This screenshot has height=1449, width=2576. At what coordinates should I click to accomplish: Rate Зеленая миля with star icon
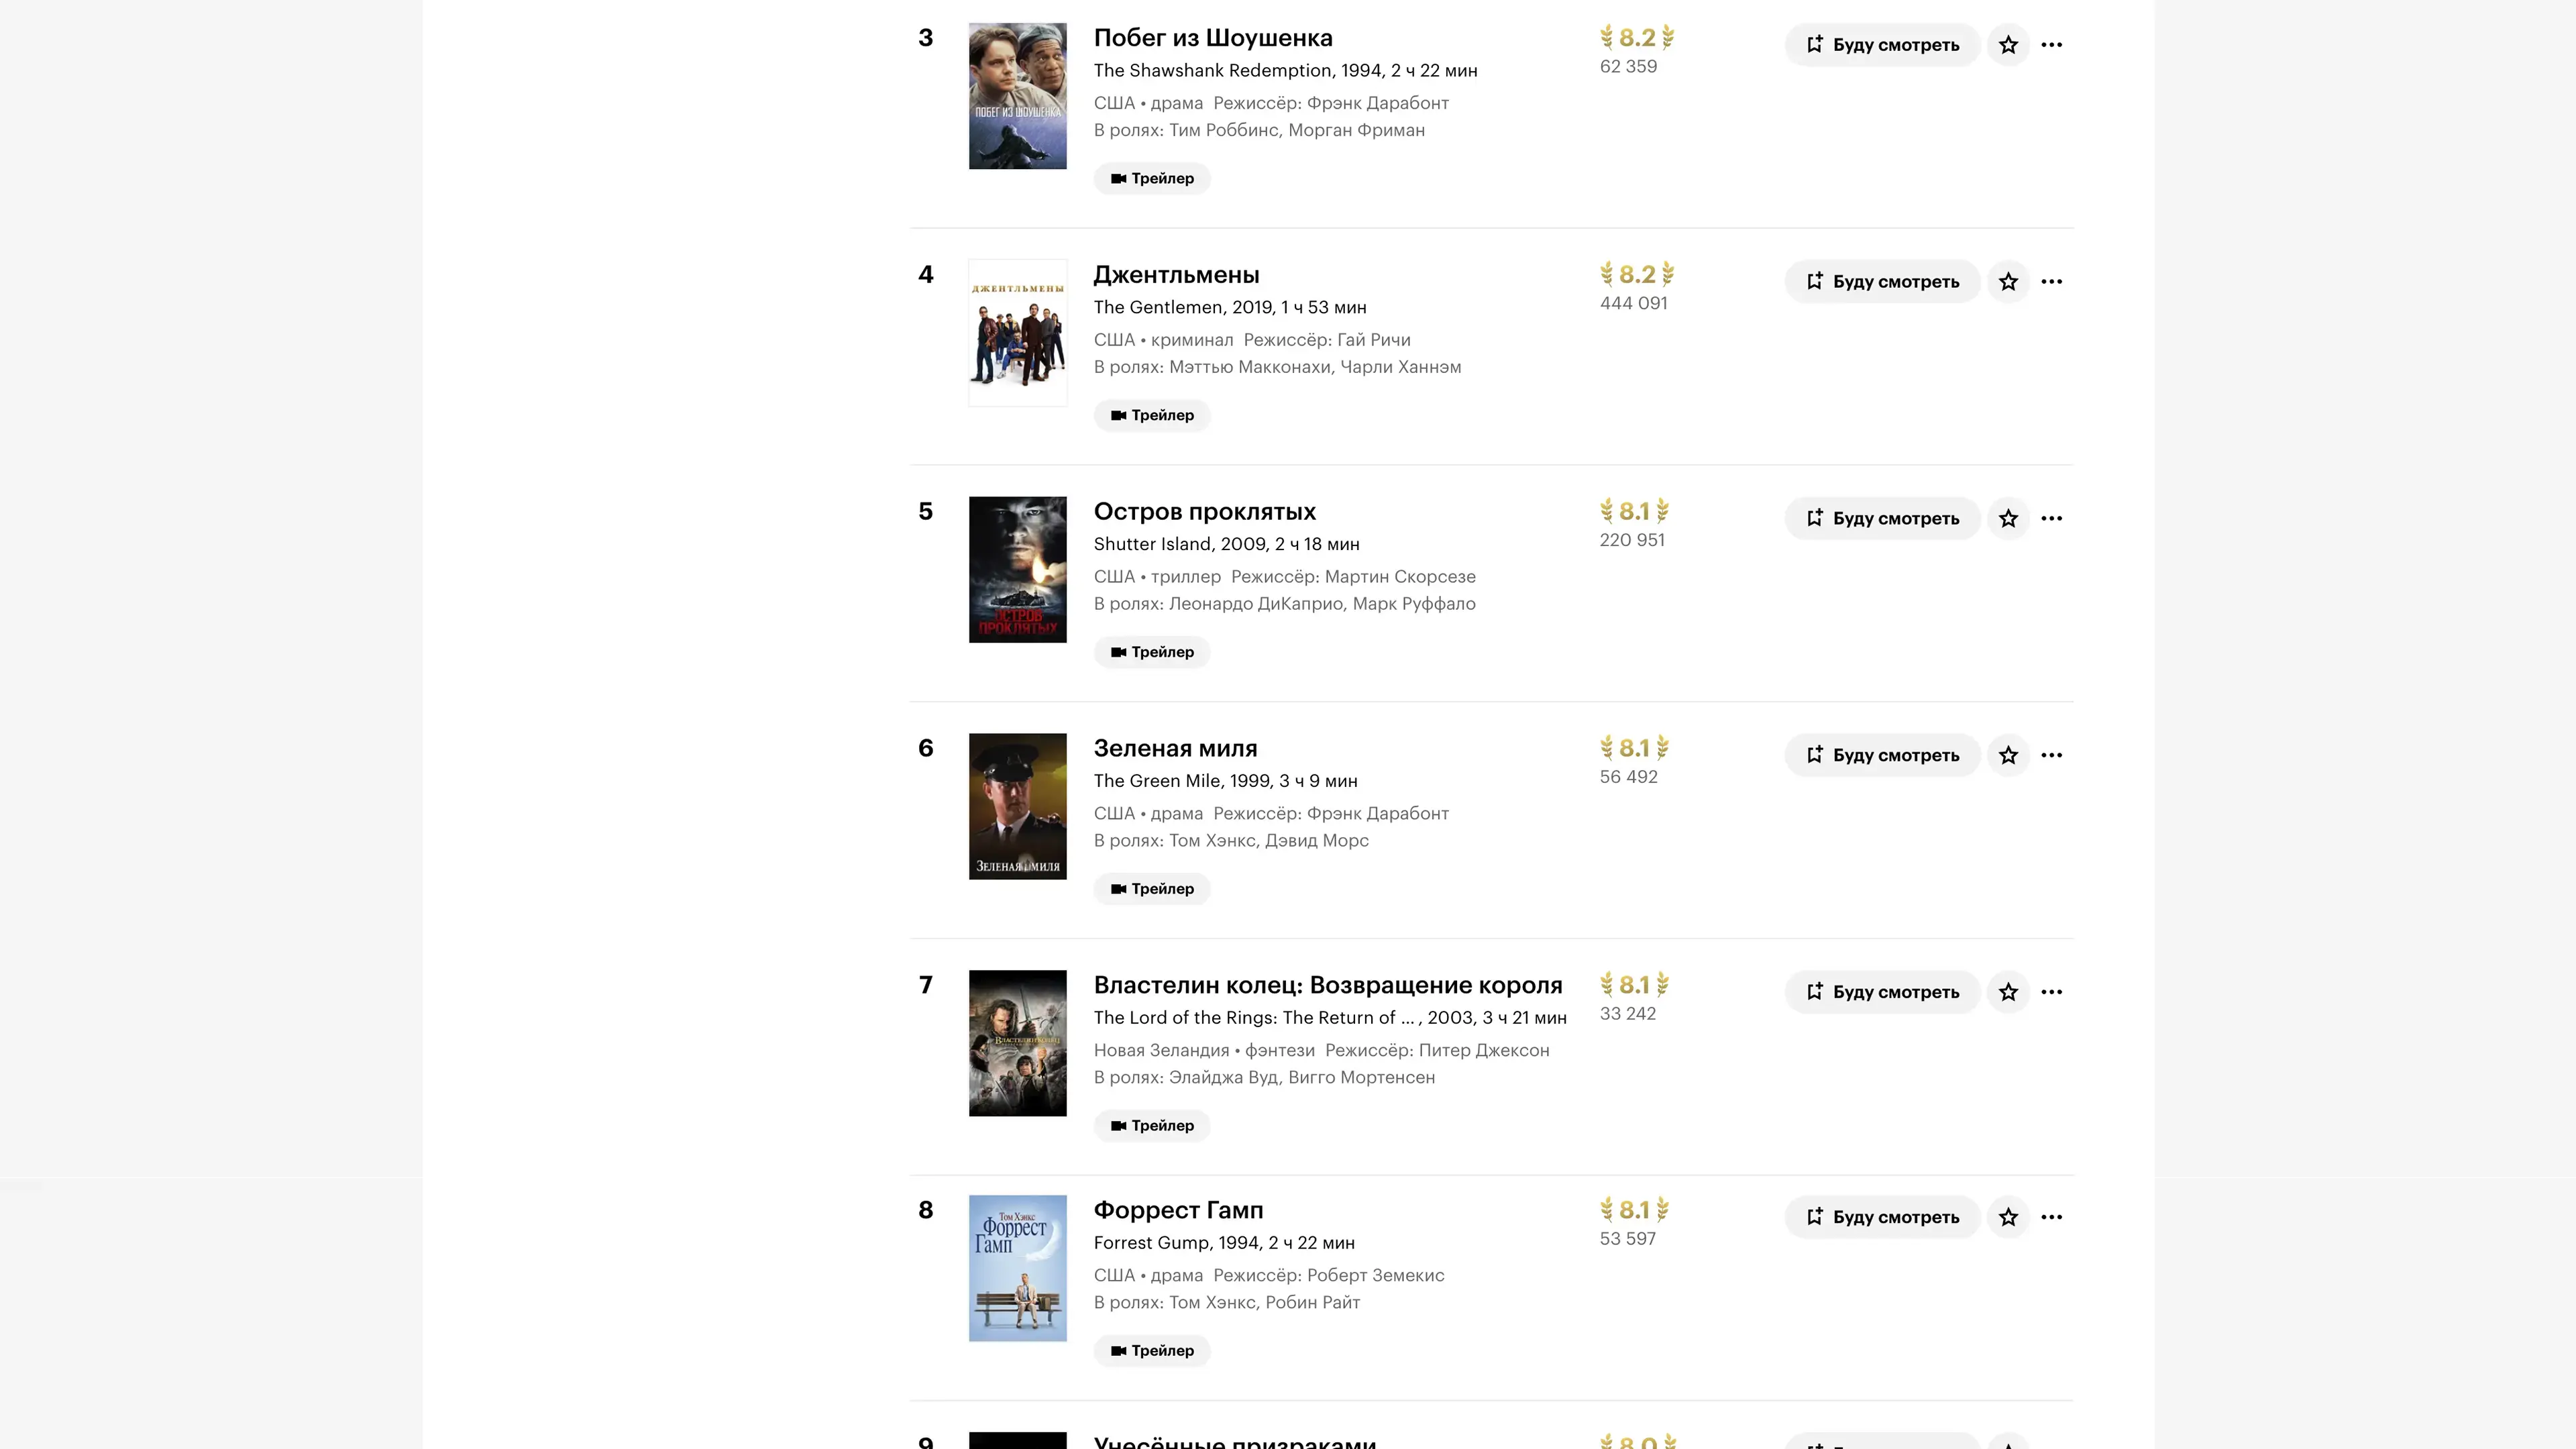(x=2008, y=756)
